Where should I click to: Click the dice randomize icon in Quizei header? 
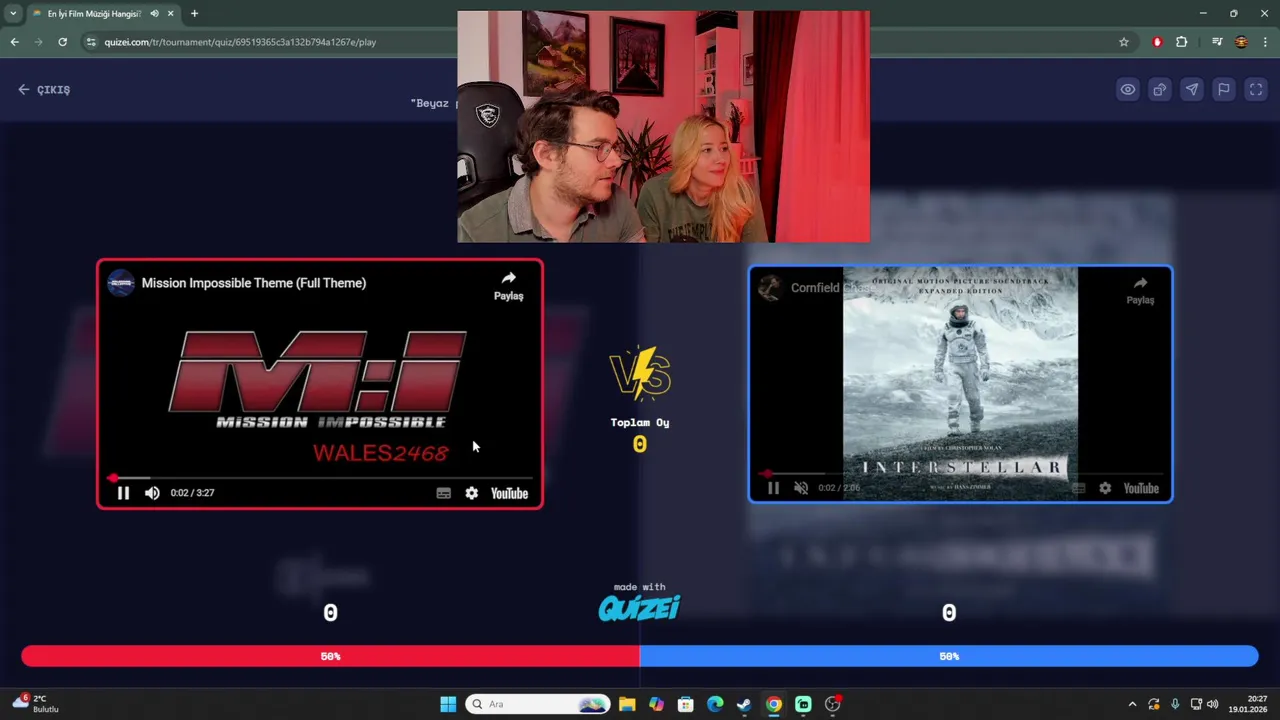click(x=1160, y=89)
